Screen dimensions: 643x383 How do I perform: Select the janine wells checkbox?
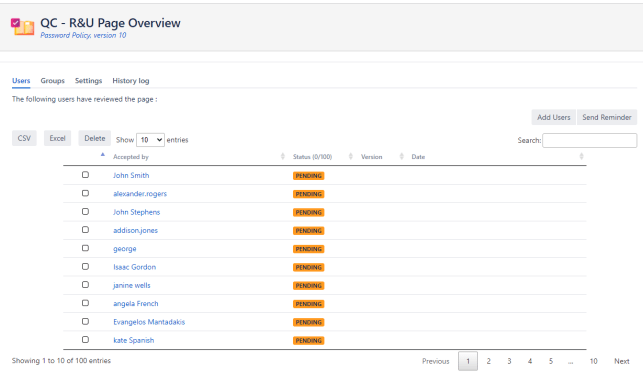(85, 285)
